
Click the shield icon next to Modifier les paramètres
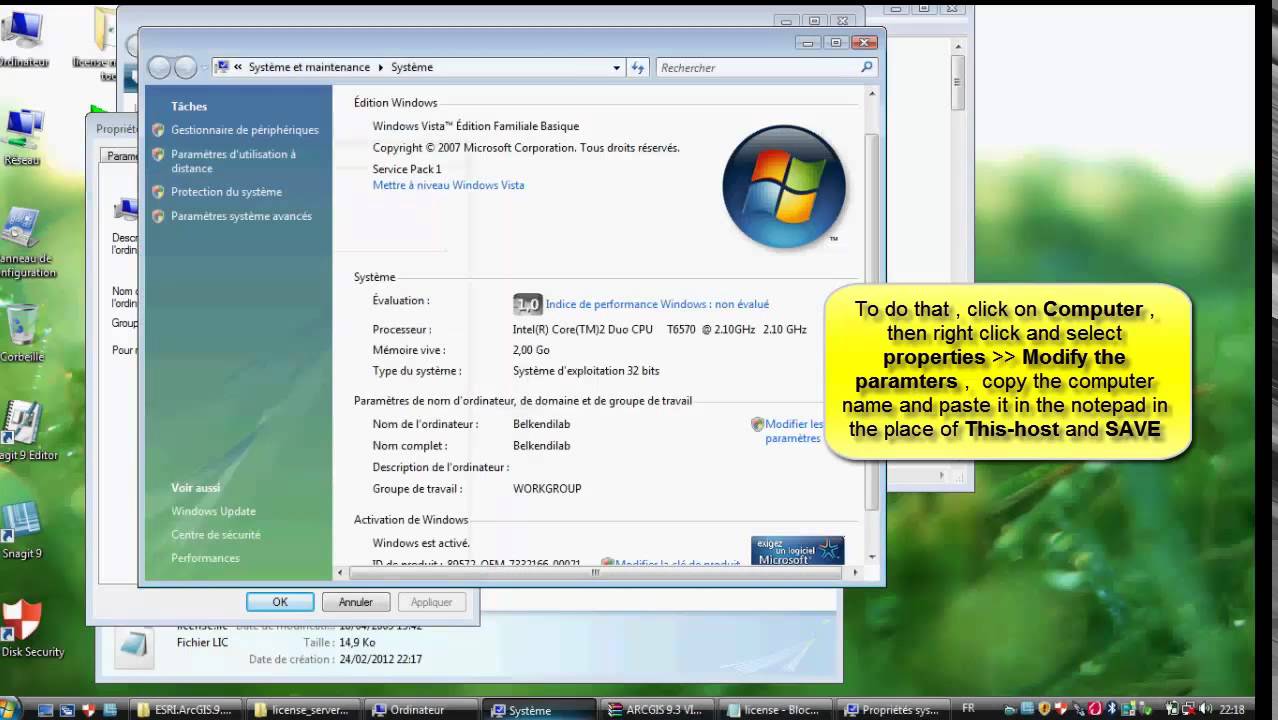point(757,424)
